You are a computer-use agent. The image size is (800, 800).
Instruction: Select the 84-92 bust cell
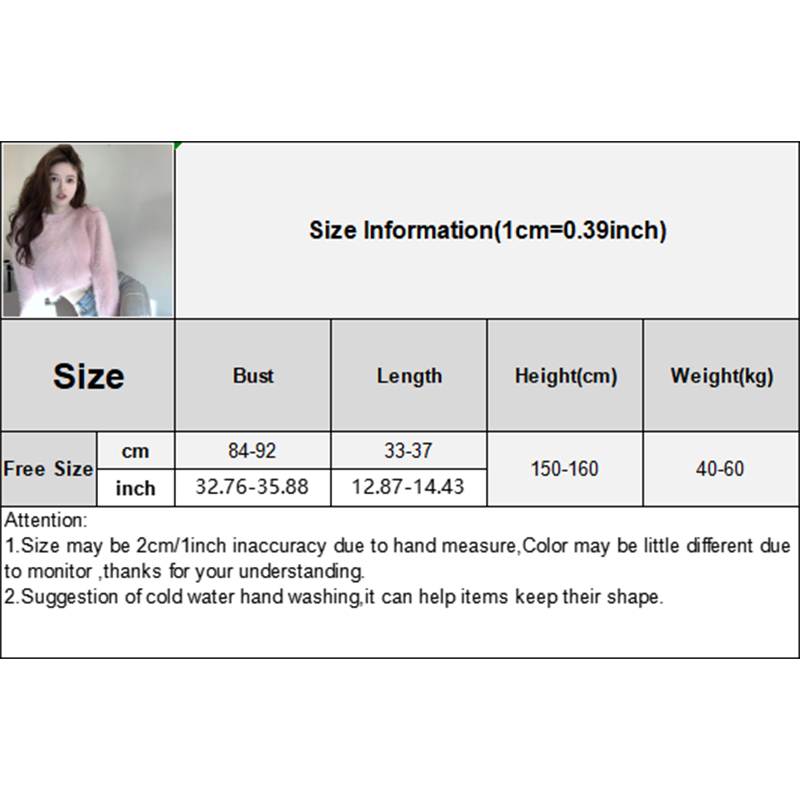pos(253,451)
